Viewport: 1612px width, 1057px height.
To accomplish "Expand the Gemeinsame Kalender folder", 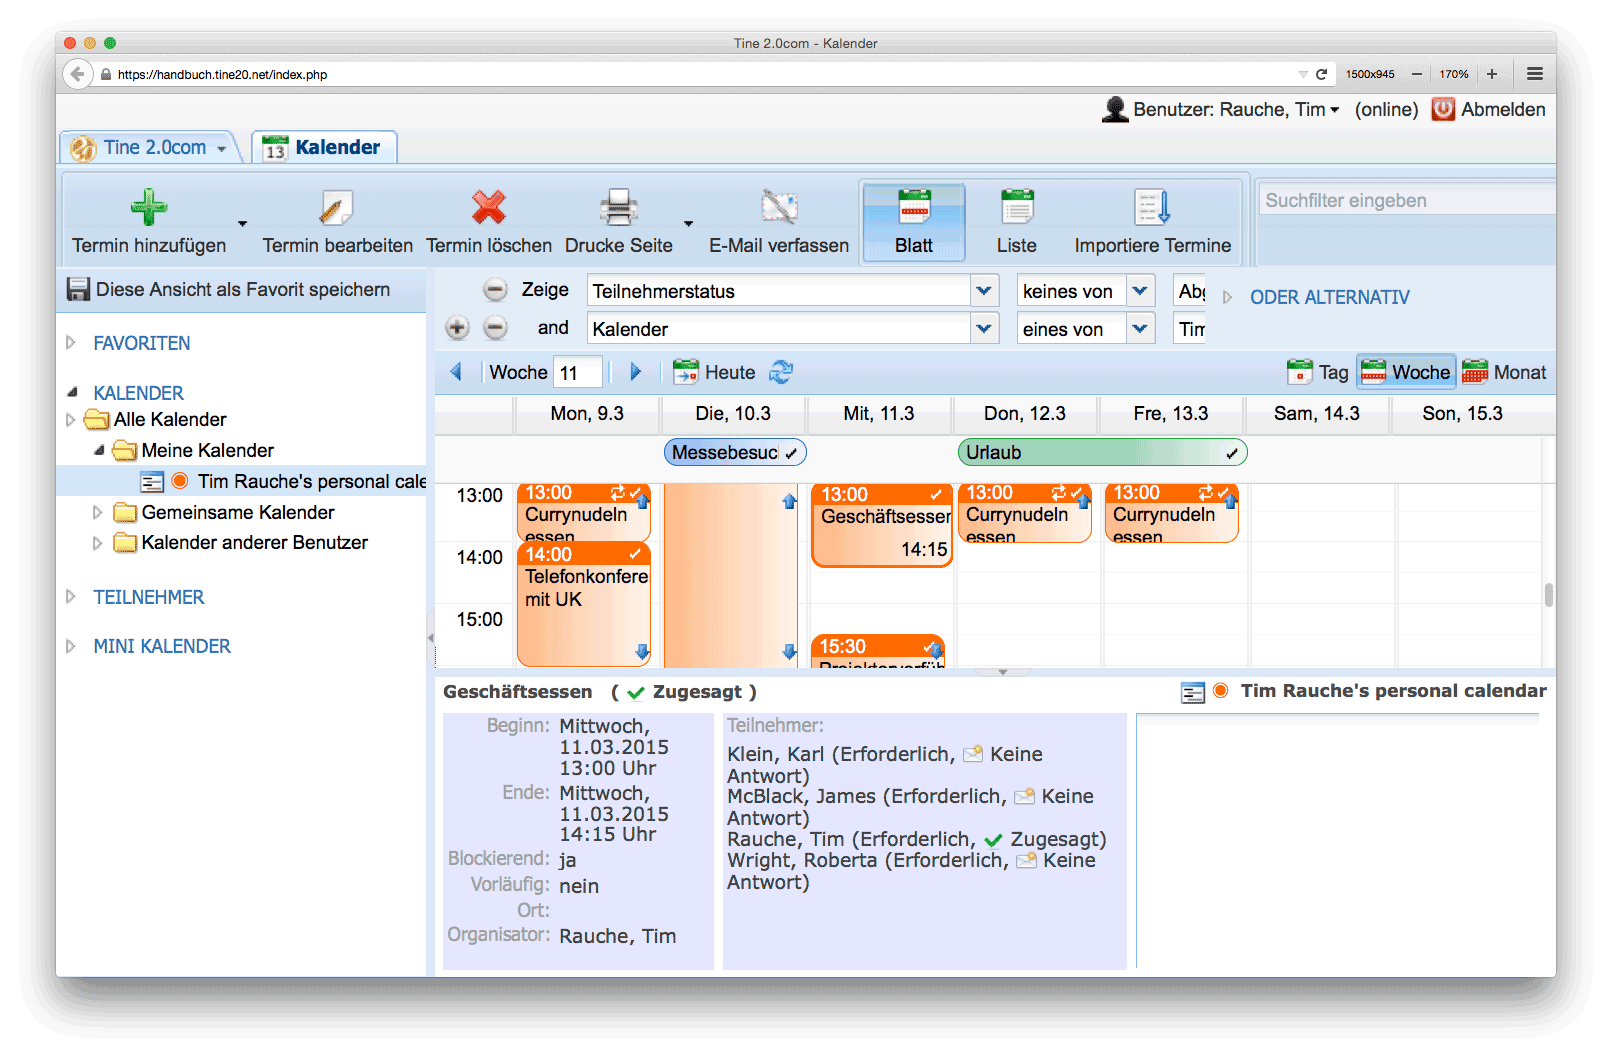I will point(98,513).
